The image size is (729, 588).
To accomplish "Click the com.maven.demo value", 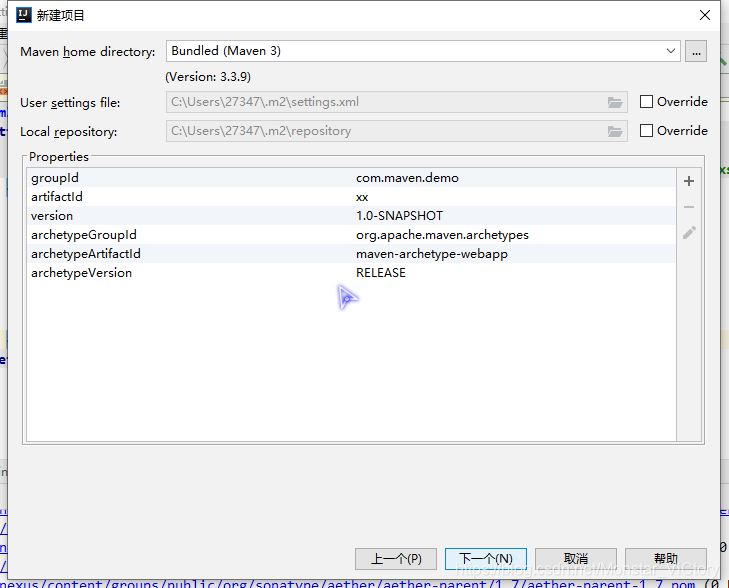I will [407, 178].
